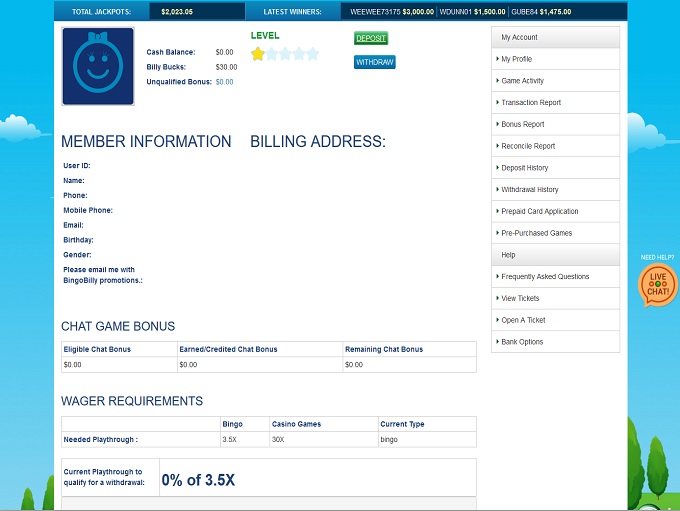Show Withdrawal History

coord(529,190)
